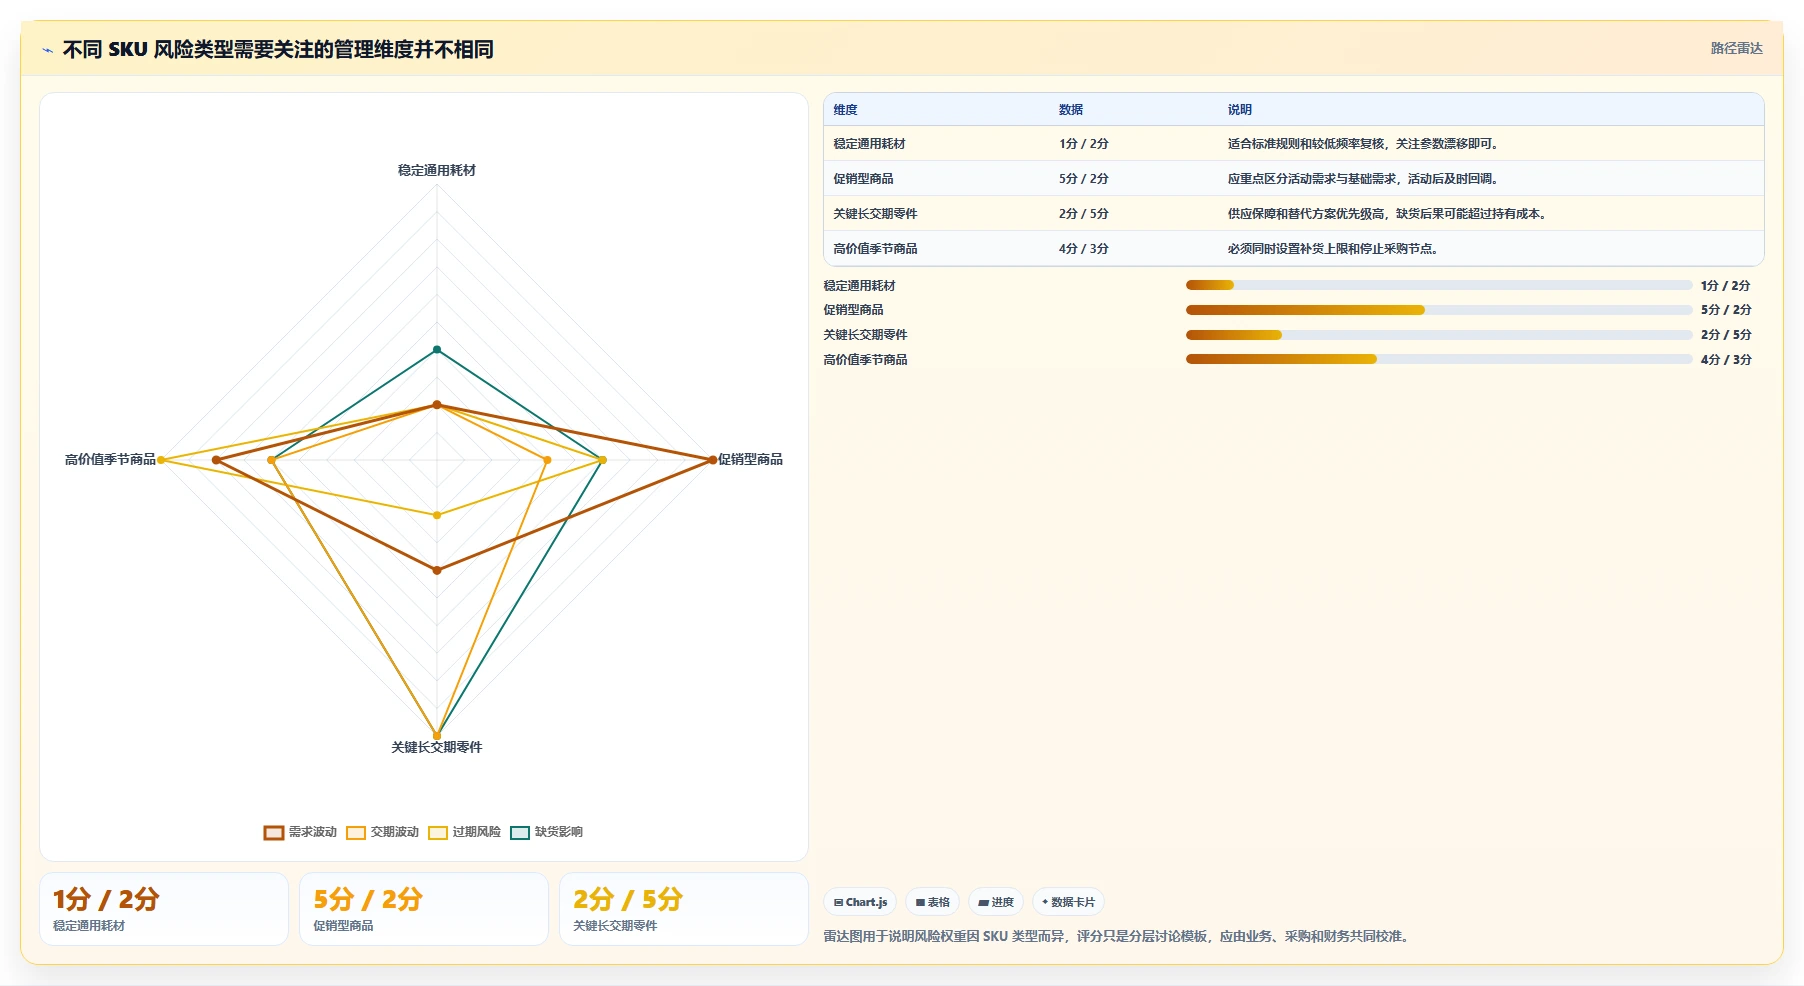Click the yellow data point at 高价值季节商品 axis end
Viewport: 1804px width, 986px height.
[x=161, y=460]
